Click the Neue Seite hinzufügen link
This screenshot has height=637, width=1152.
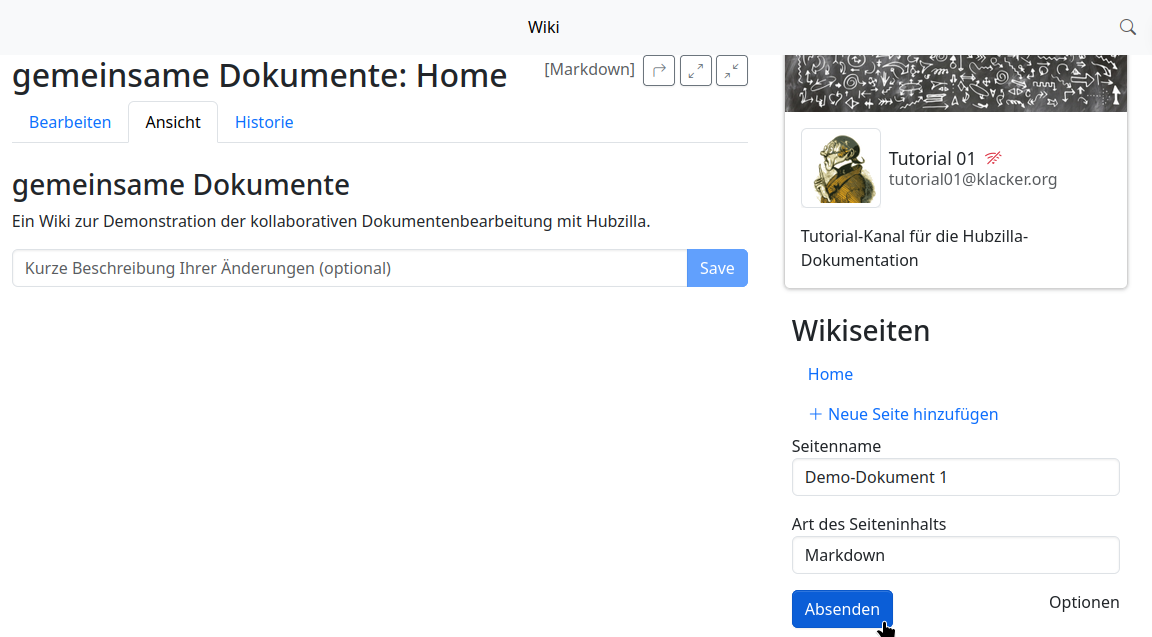tap(912, 414)
